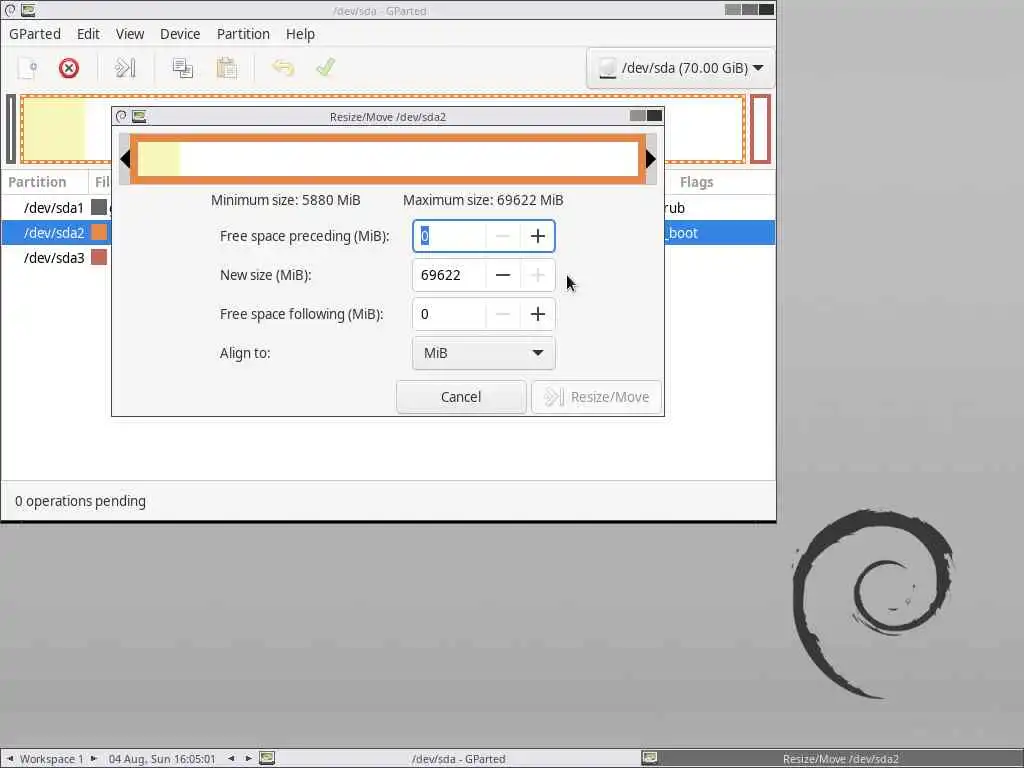The height and width of the screenshot is (768, 1024).
Task: Click the Flags column header
Action: pyautogui.click(x=696, y=182)
